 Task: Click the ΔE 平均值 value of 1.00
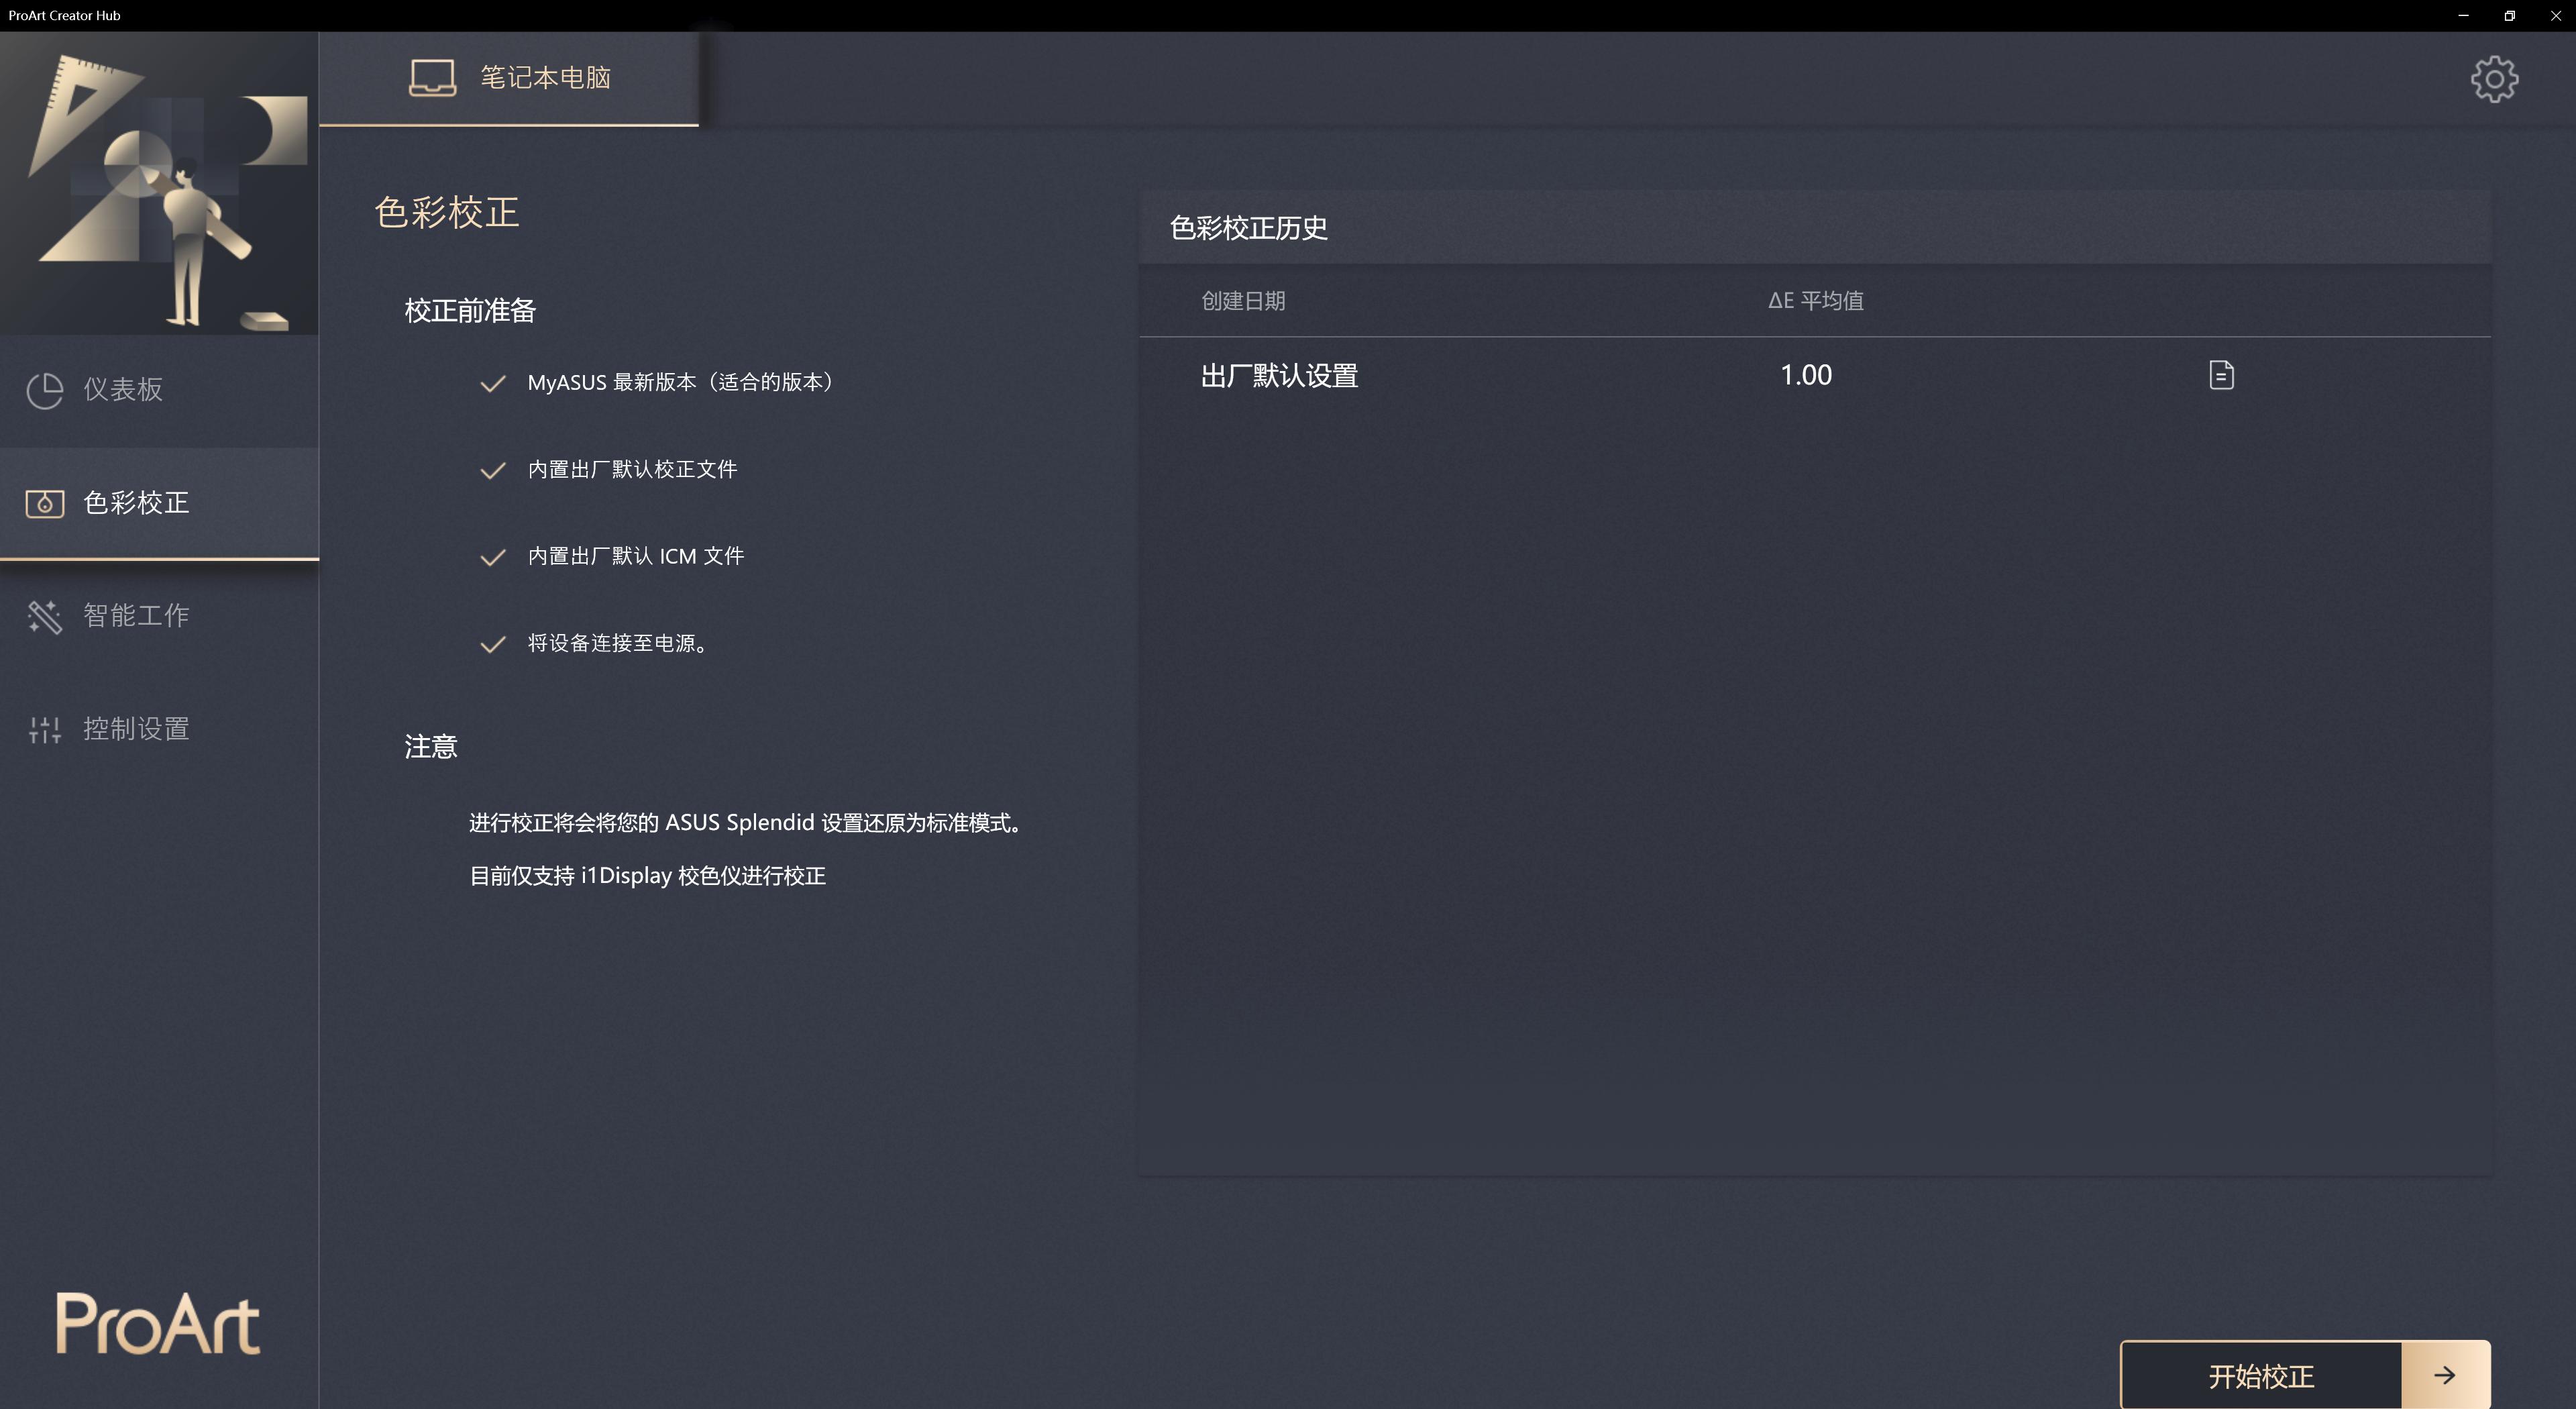tap(1806, 375)
